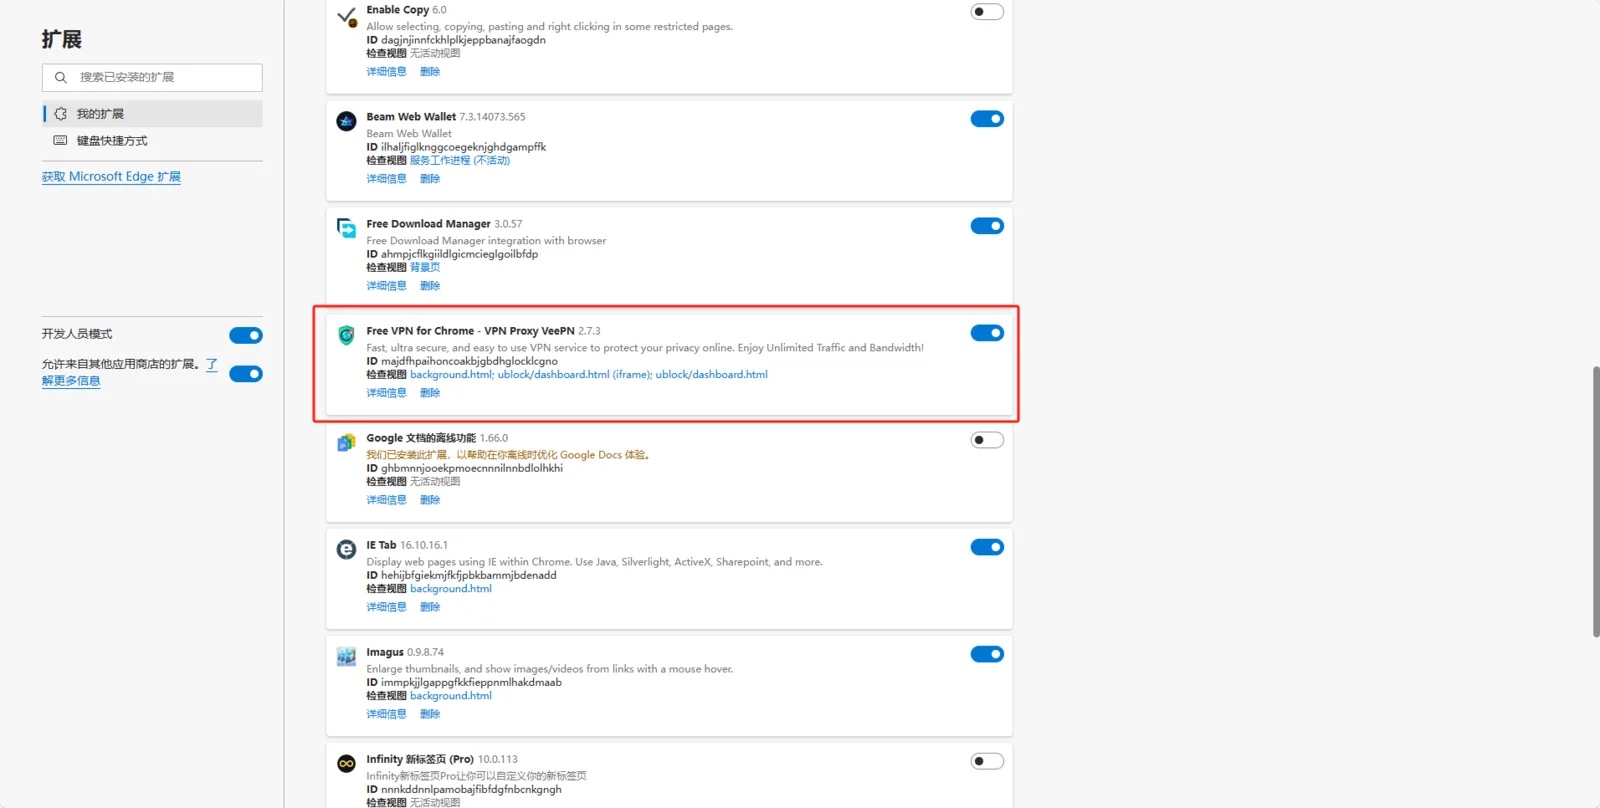Click the Infinity 新标签页 (Pro) title text

(x=420, y=759)
